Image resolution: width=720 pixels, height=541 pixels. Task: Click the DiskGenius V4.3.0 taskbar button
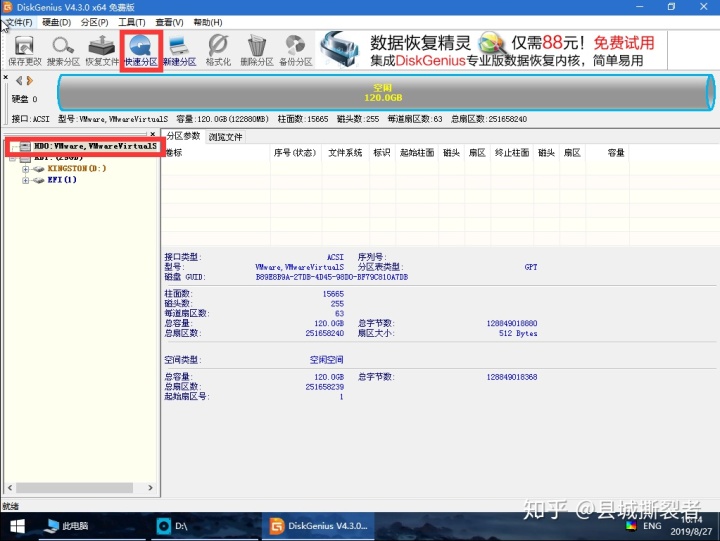(320, 526)
